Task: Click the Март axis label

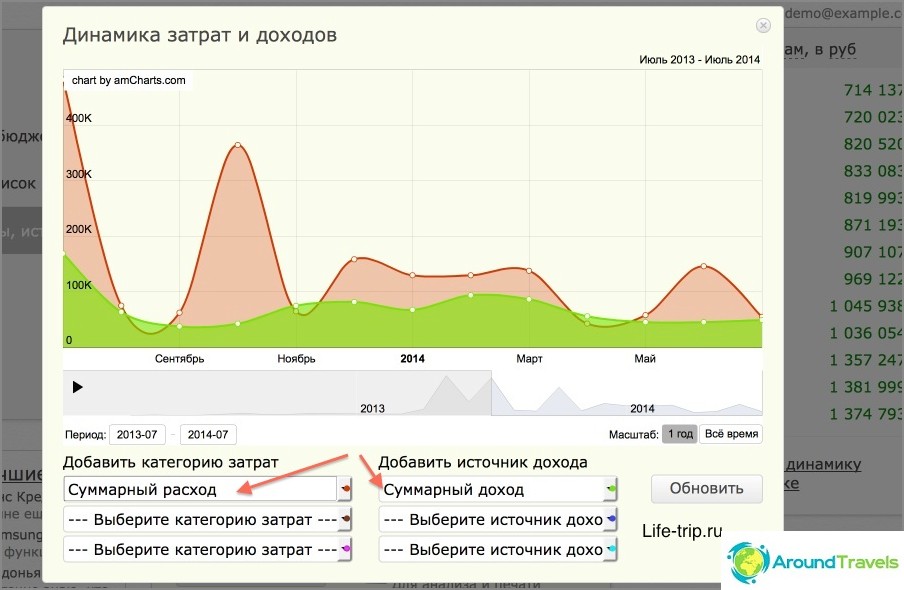Action: click(529, 359)
